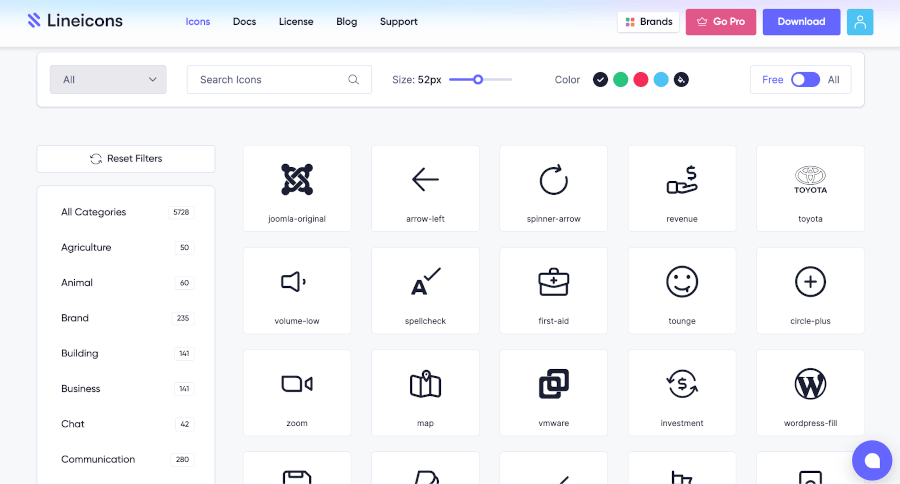This screenshot has width=900, height=484.
Task: Open the revenue icon card
Action: point(682,188)
